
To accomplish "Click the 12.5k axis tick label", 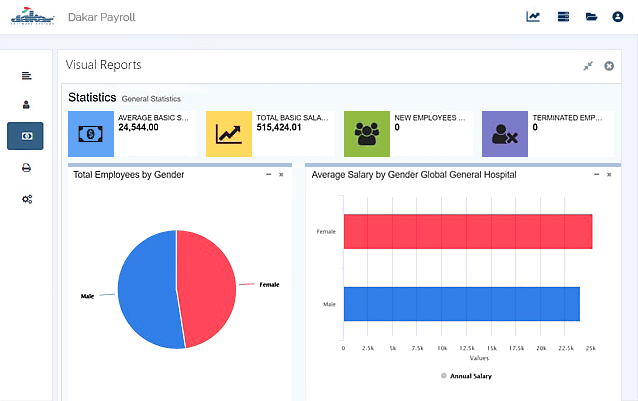I will pyautogui.click(x=467, y=348).
